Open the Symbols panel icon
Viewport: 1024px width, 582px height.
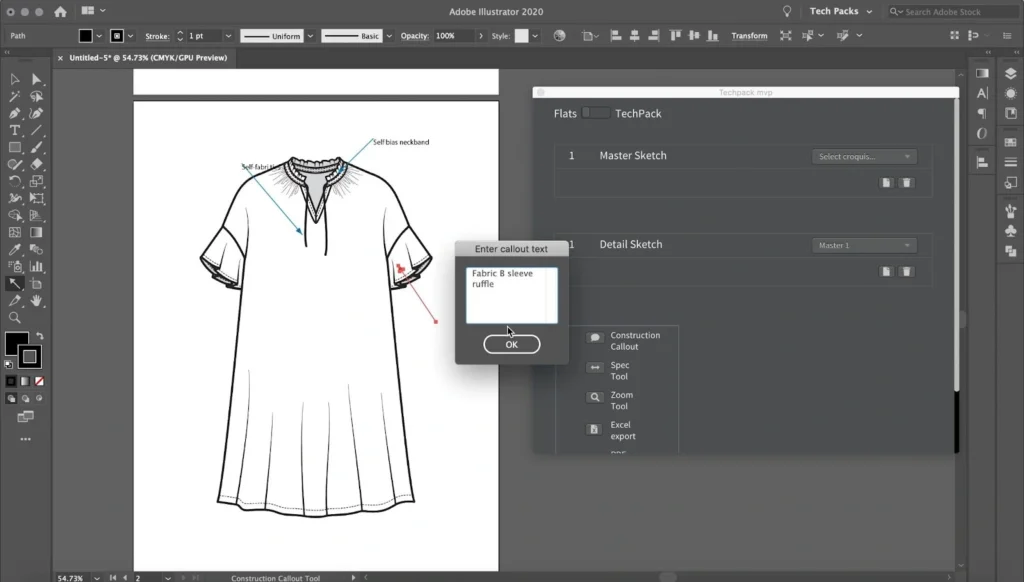[x=1010, y=231]
